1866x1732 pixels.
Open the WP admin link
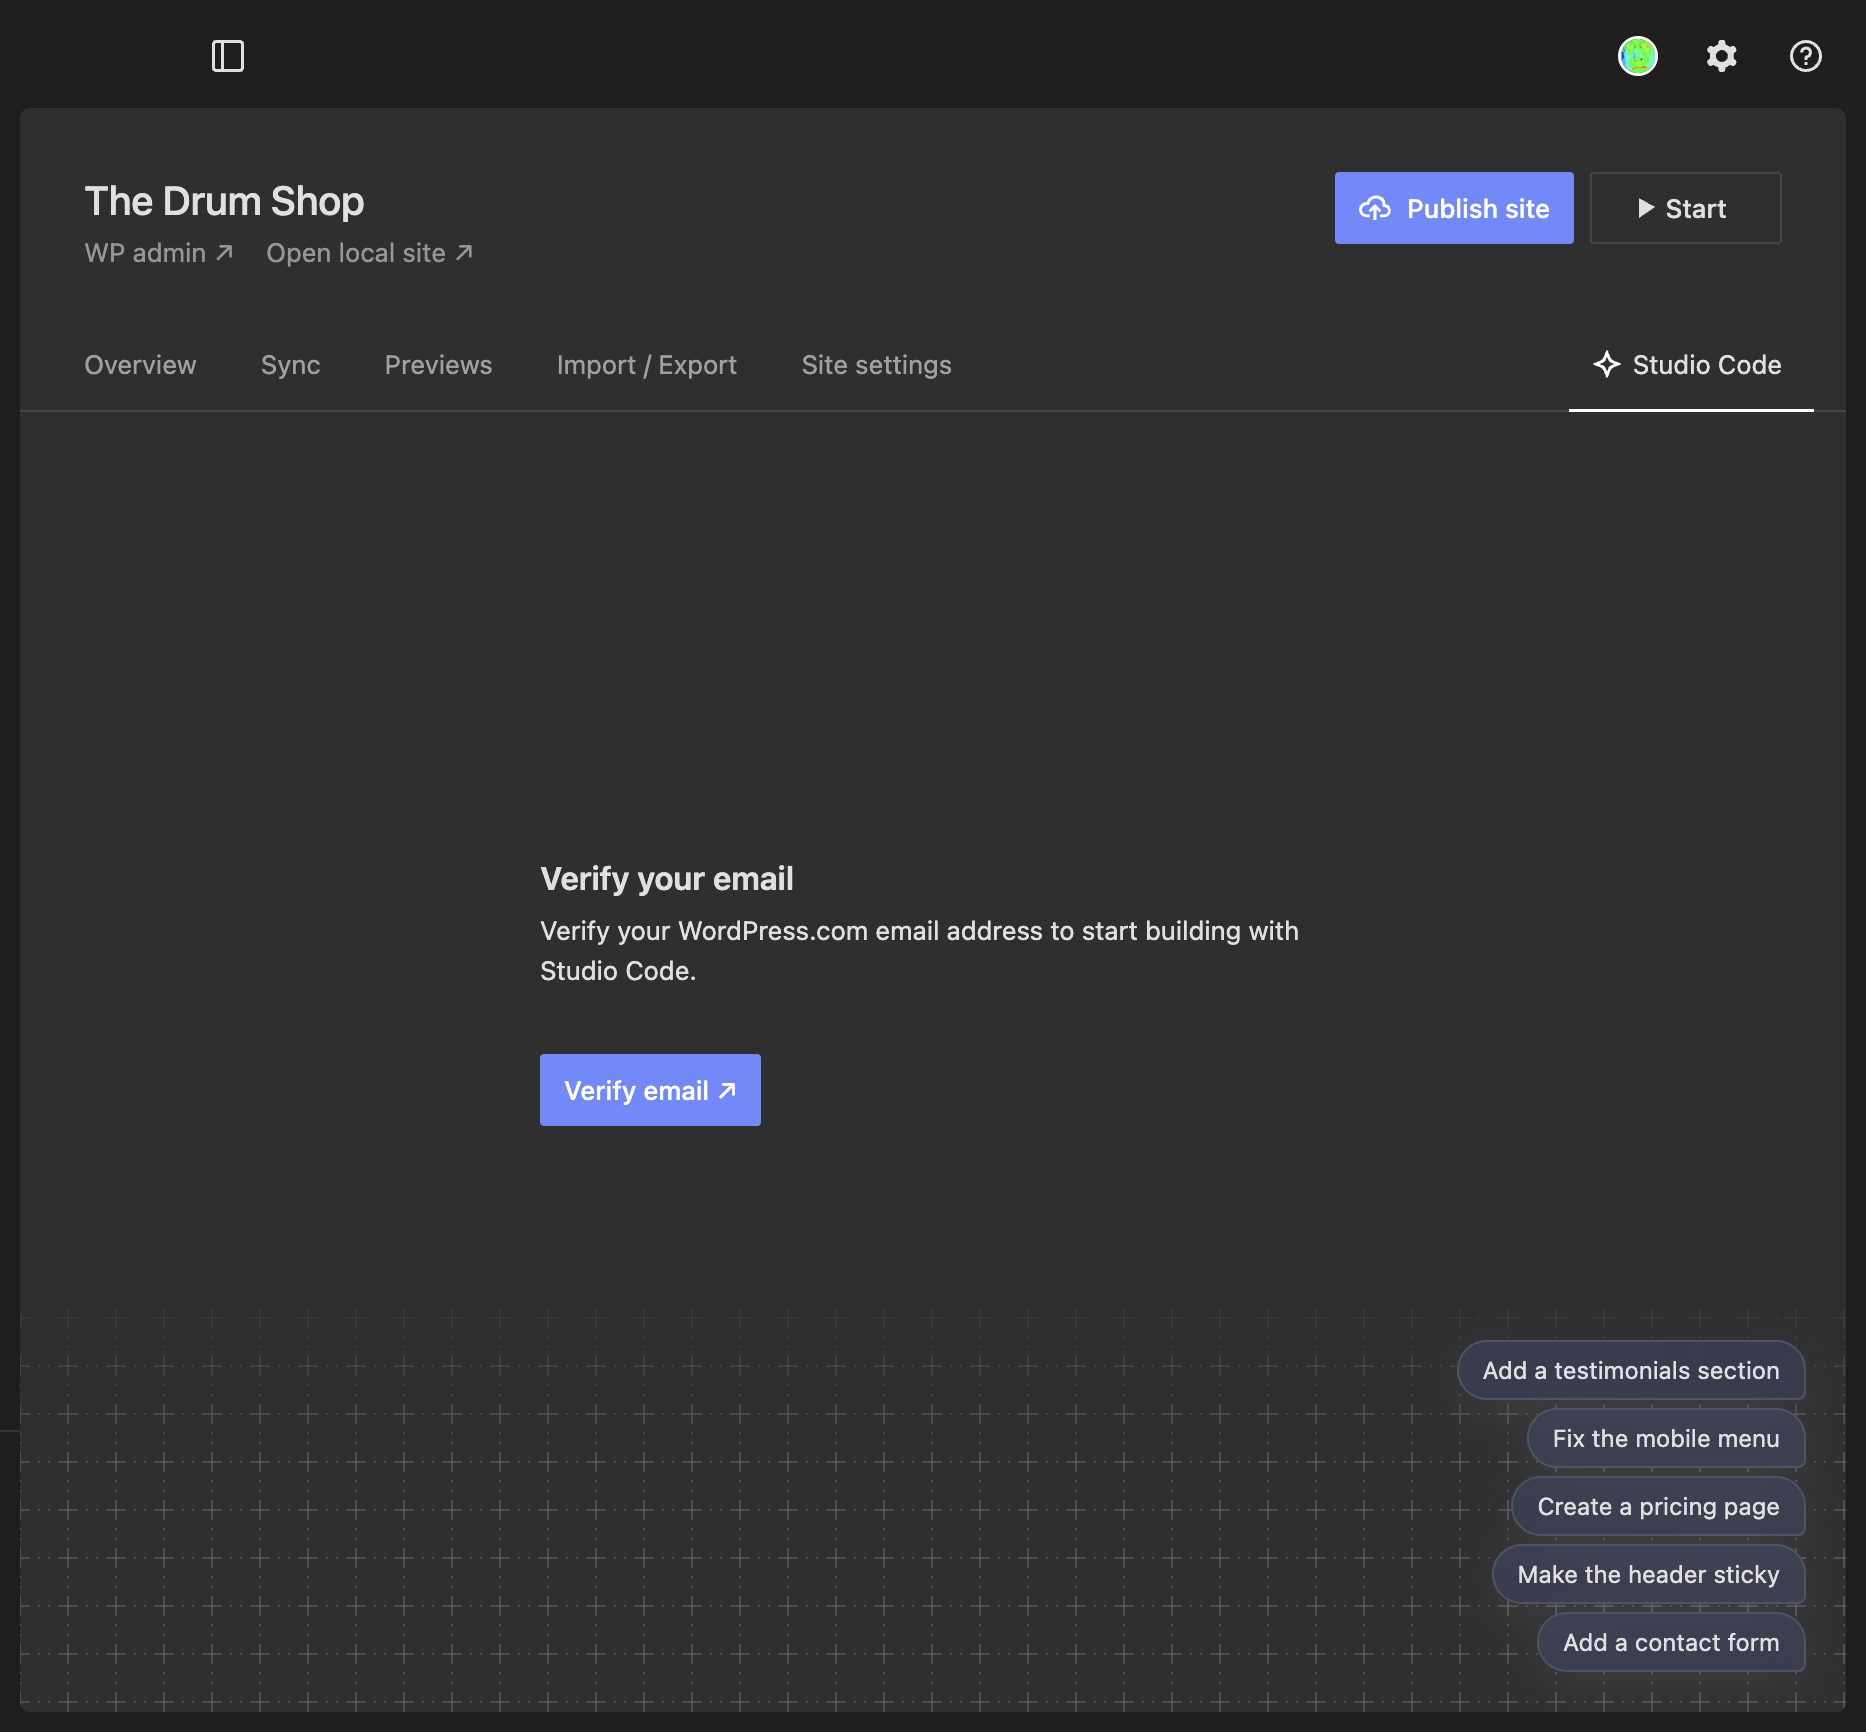pos(159,253)
